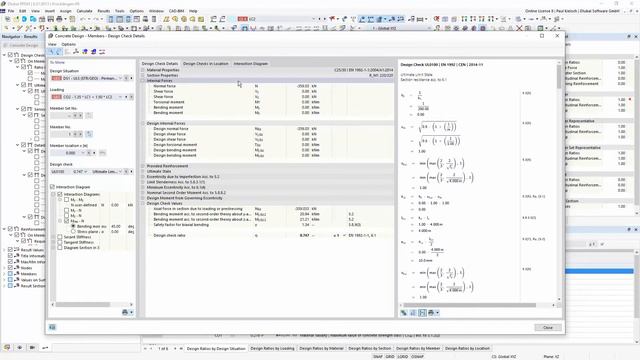Open the dialog's View menu

[52, 44]
